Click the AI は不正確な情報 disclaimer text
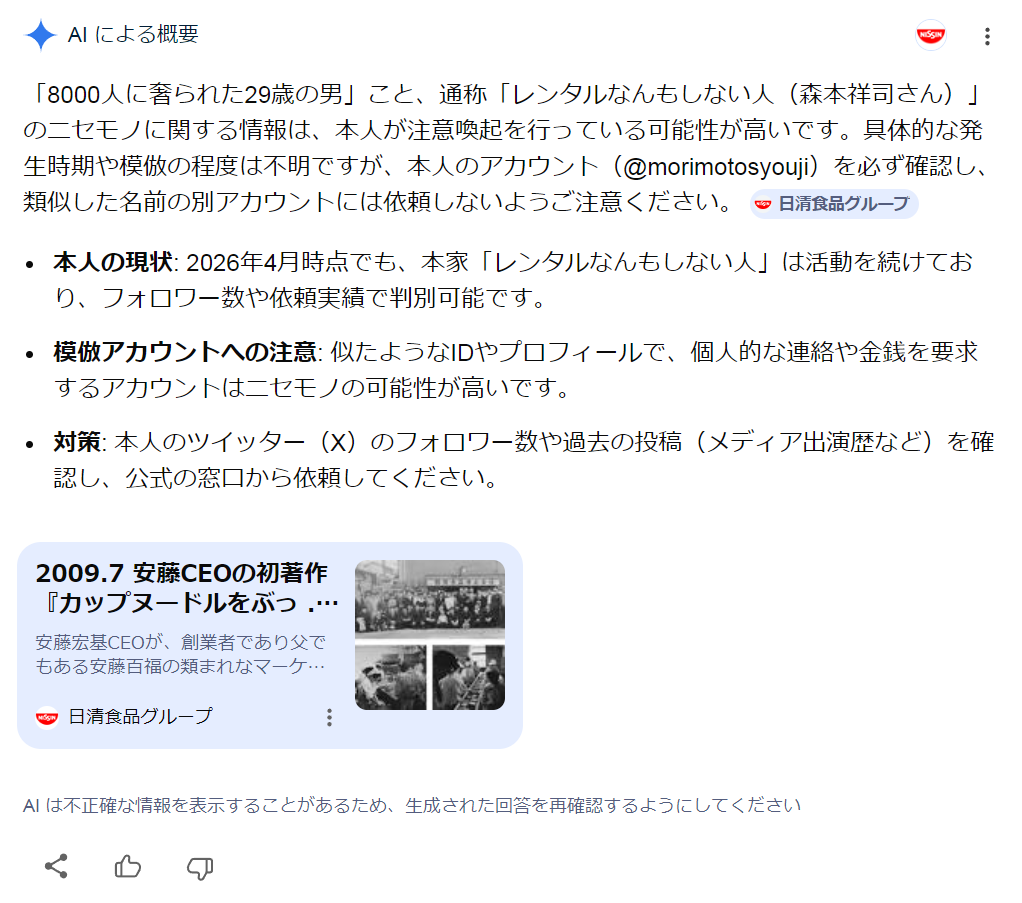Image resolution: width=1022 pixels, height=903 pixels. click(x=411, y=806)
